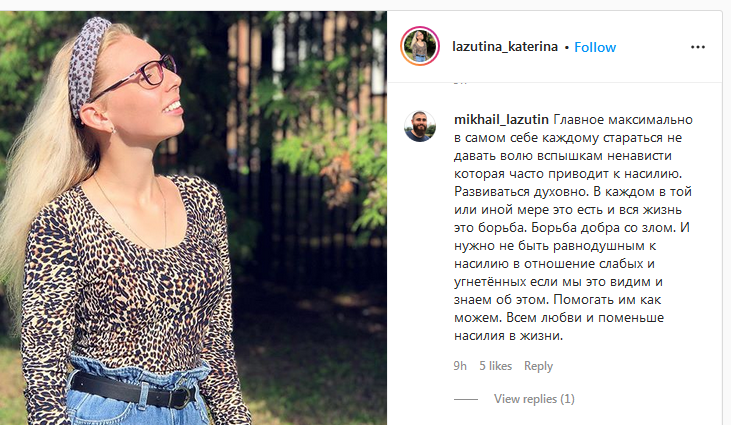Open the three-dot more options menu
The height and width of the screenshot is (425, 731).
pyautogui.click(x=697, y=47)
